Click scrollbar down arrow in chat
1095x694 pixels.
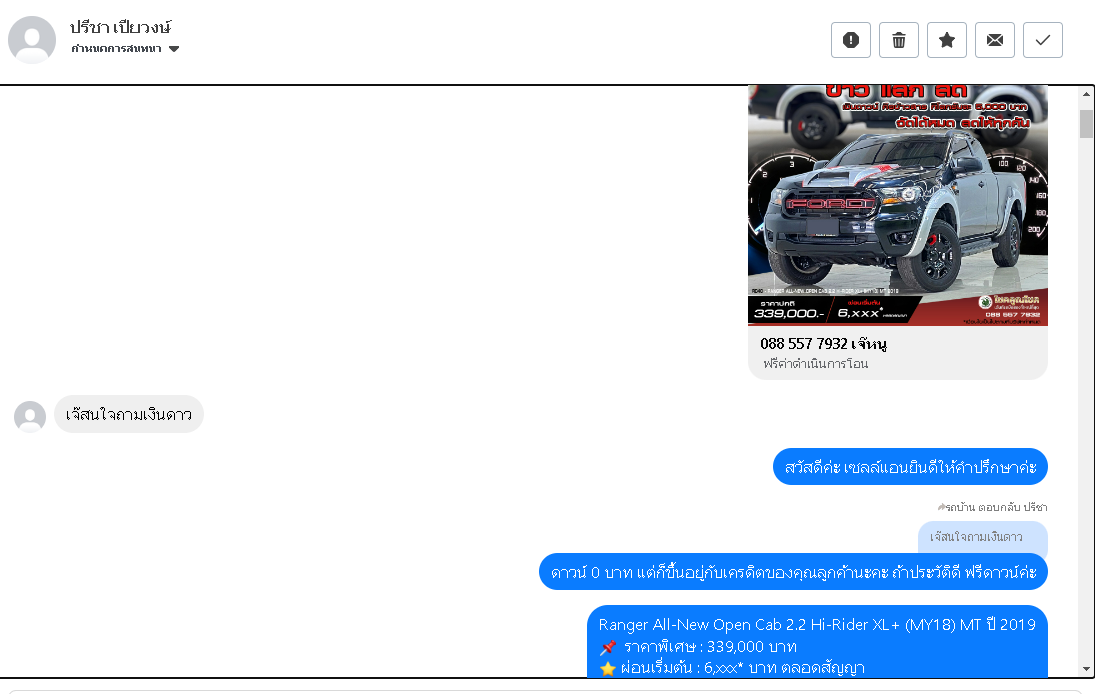[x=1086, y=669]
